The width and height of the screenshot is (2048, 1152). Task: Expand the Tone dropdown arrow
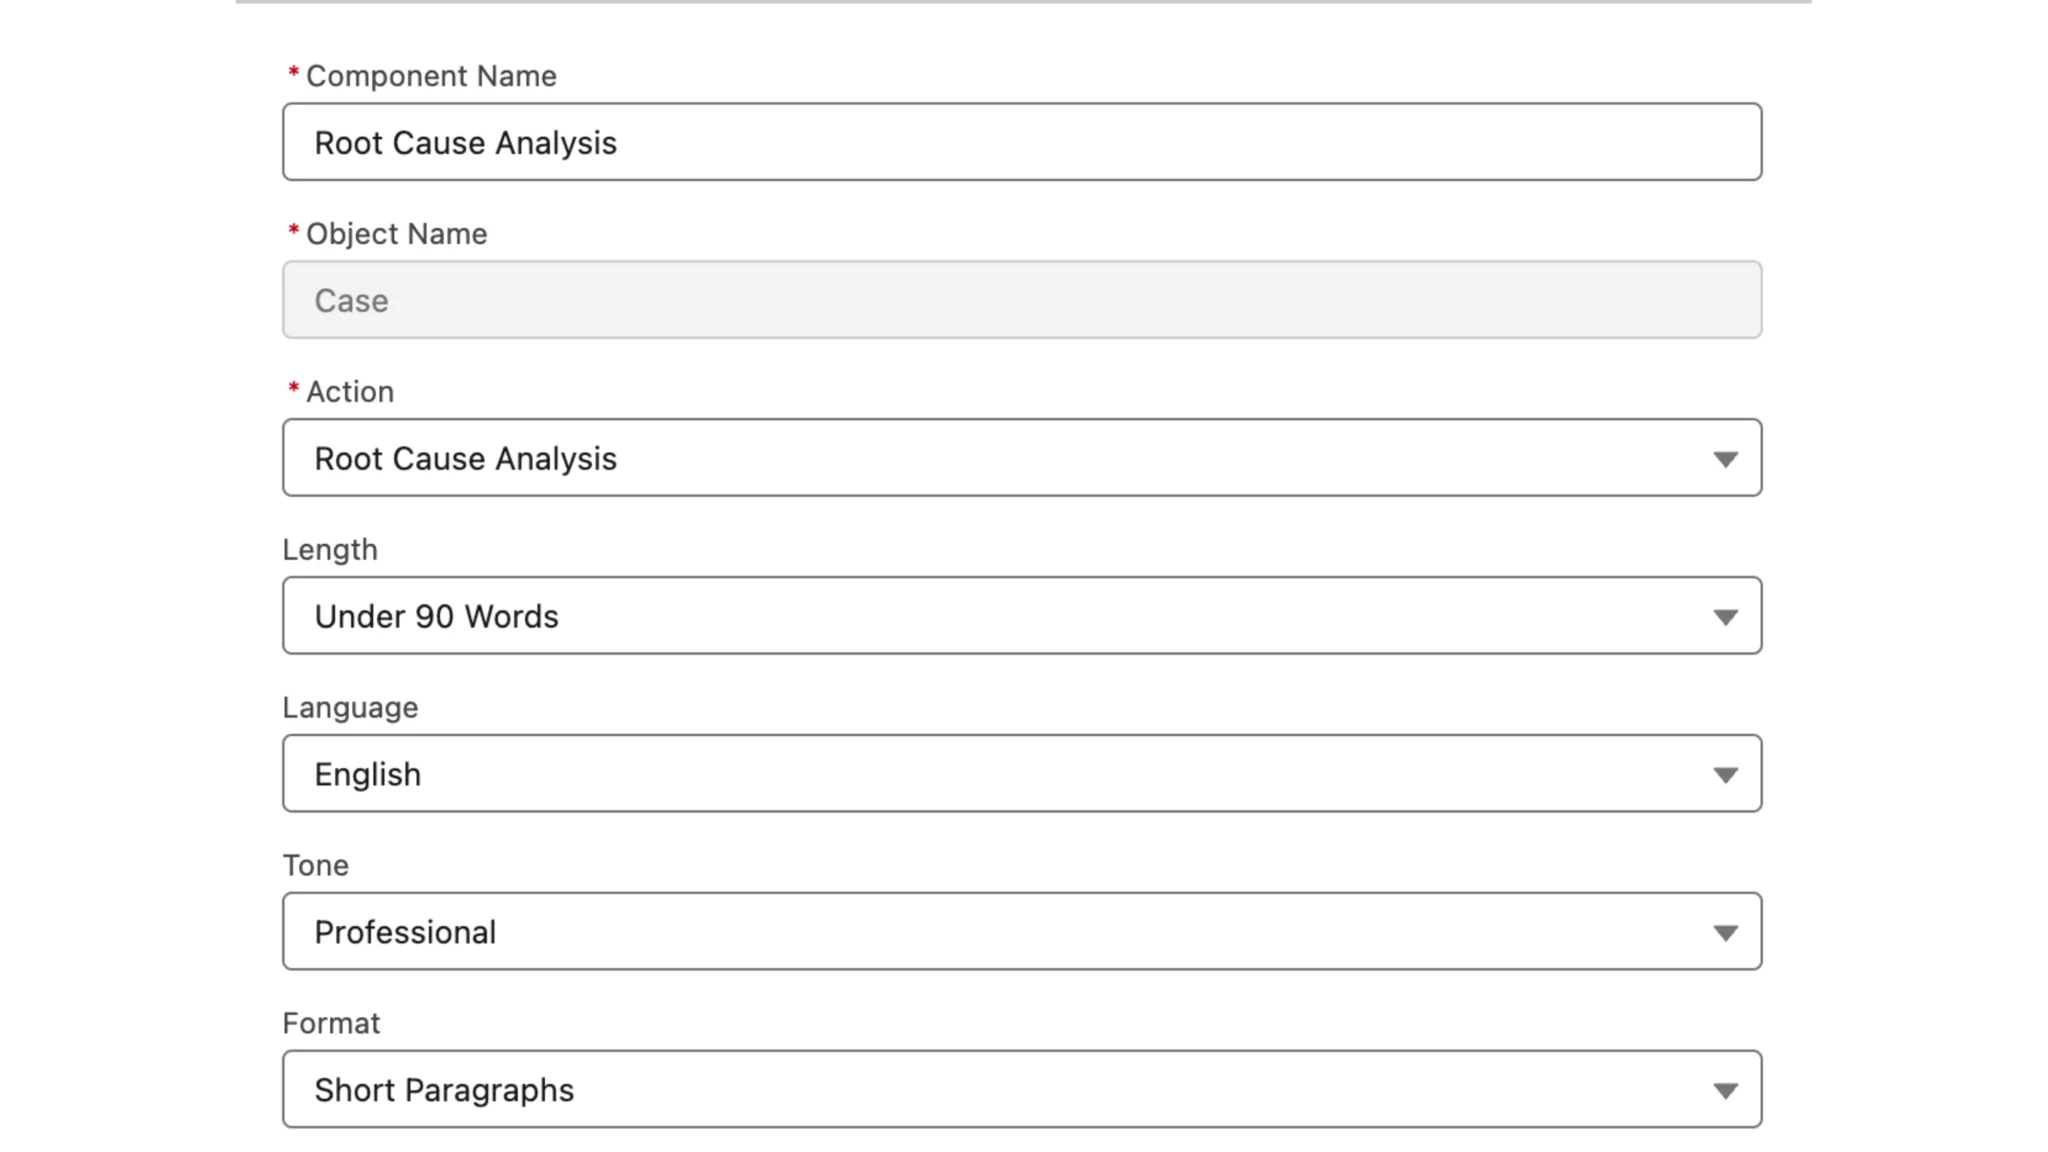pos(1727,931)
